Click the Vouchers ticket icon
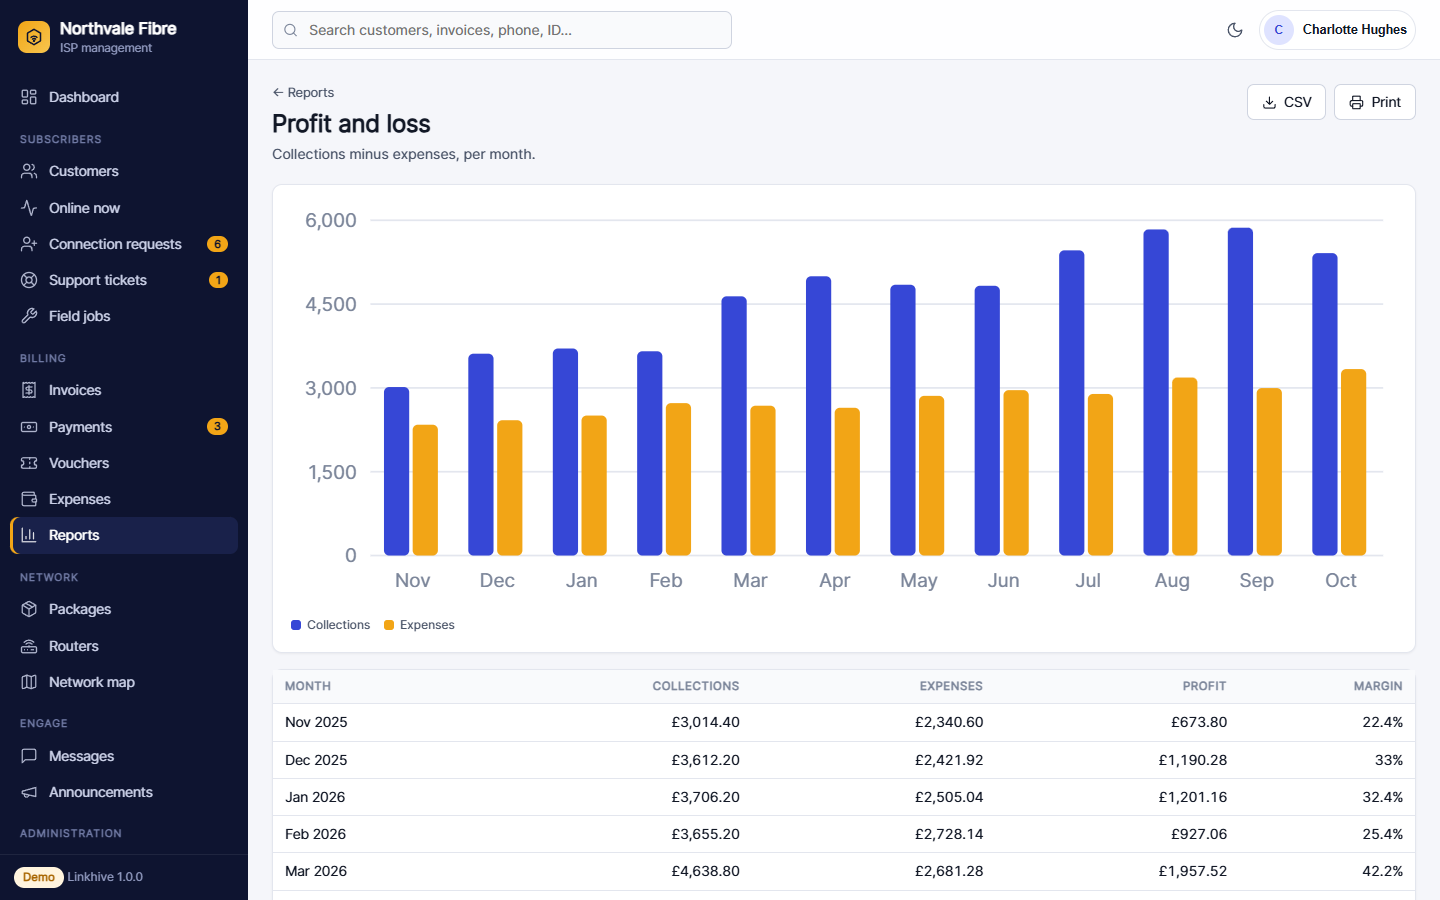This screenshot has width=1440, height=900. tap(29, 463)
